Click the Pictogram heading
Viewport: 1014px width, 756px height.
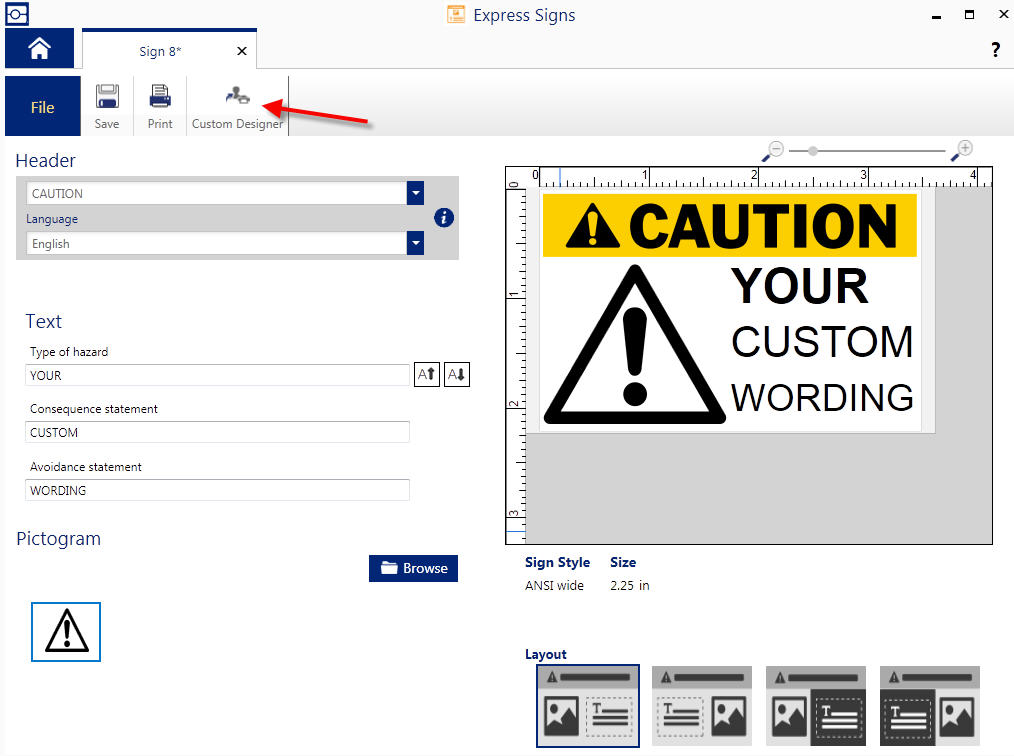pos(58,539)
